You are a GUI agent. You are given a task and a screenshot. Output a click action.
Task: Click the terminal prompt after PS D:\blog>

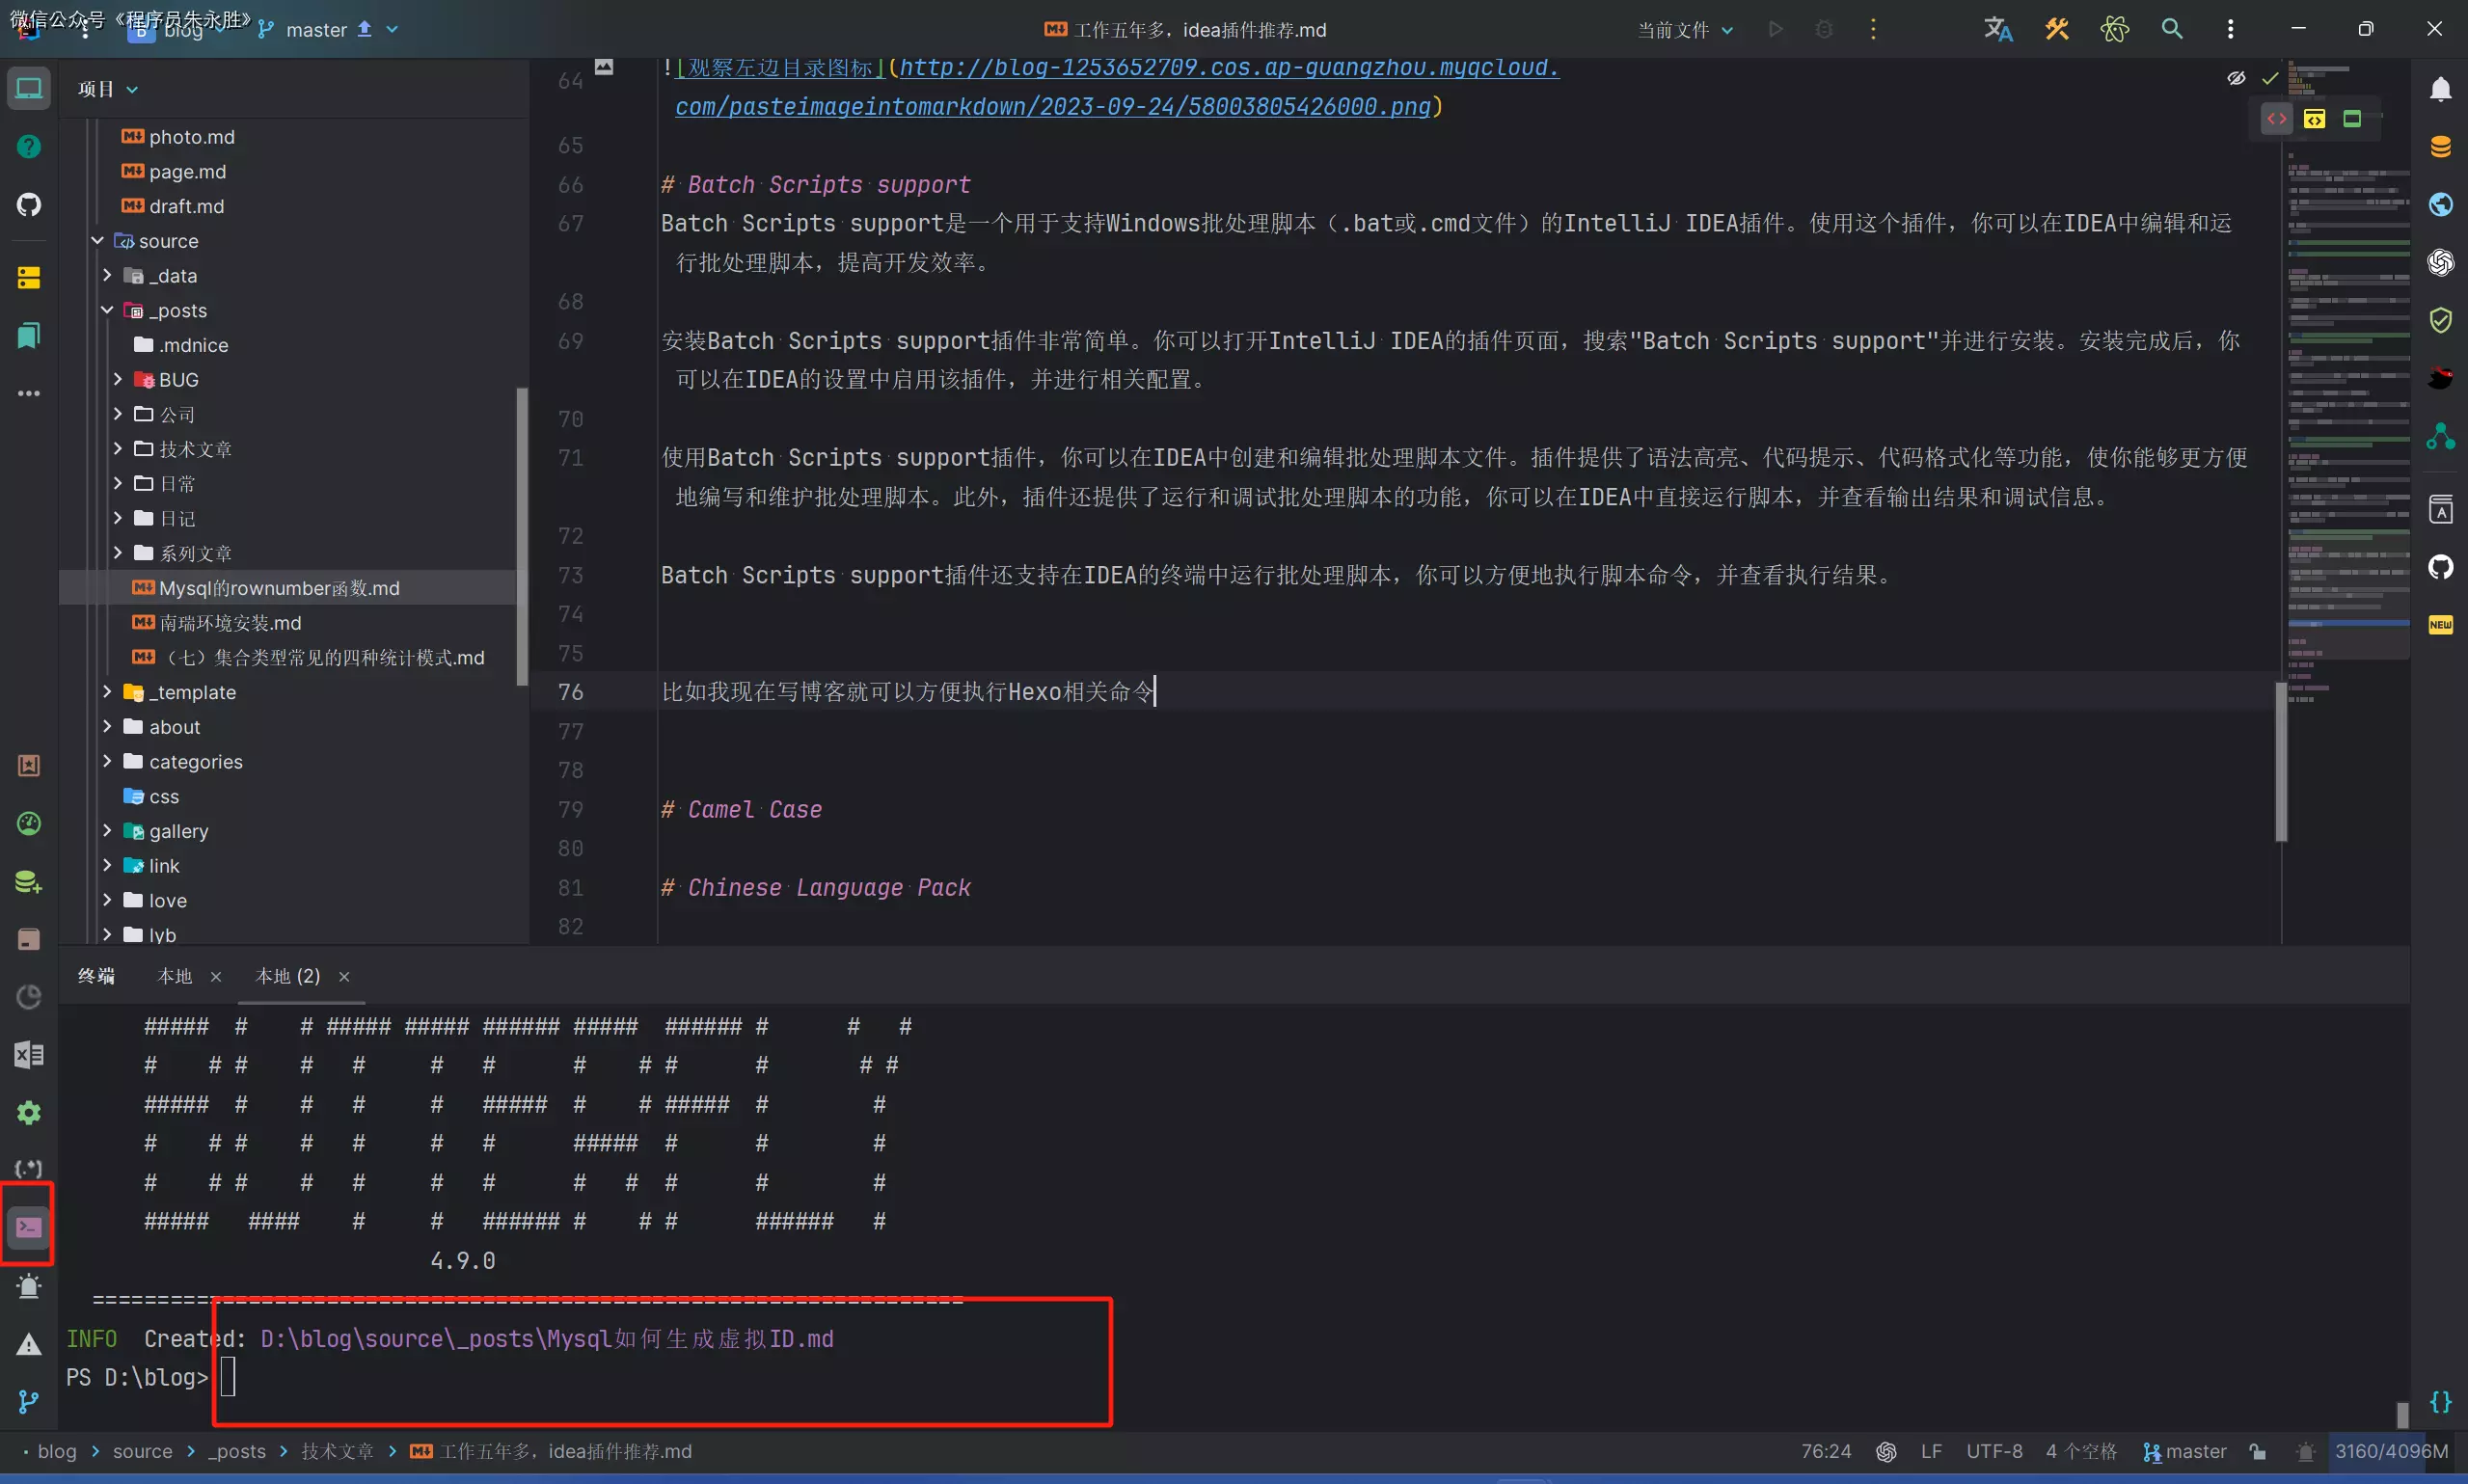(228, 1377)
